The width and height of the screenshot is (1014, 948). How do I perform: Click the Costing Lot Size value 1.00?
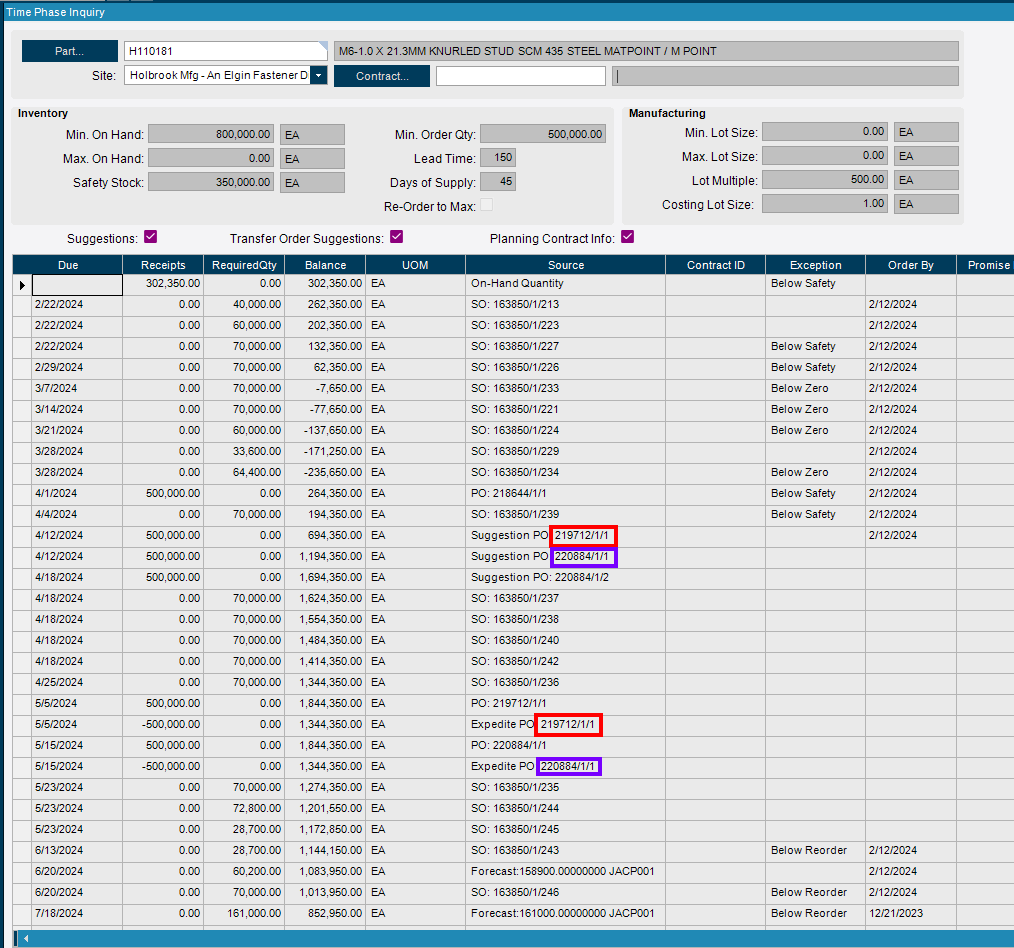tap(825, 204)
